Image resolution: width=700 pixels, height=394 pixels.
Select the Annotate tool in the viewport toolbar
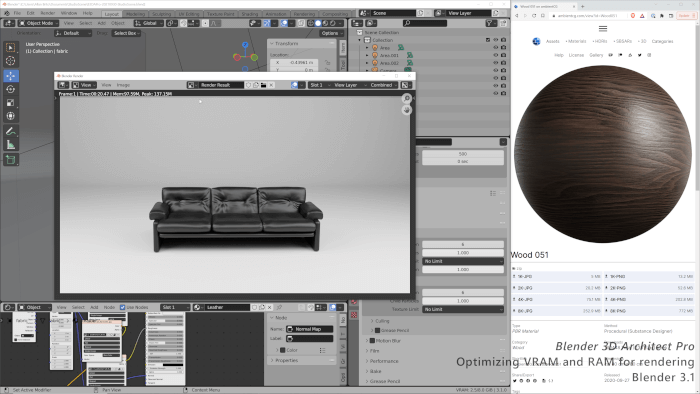pos(11,131)
